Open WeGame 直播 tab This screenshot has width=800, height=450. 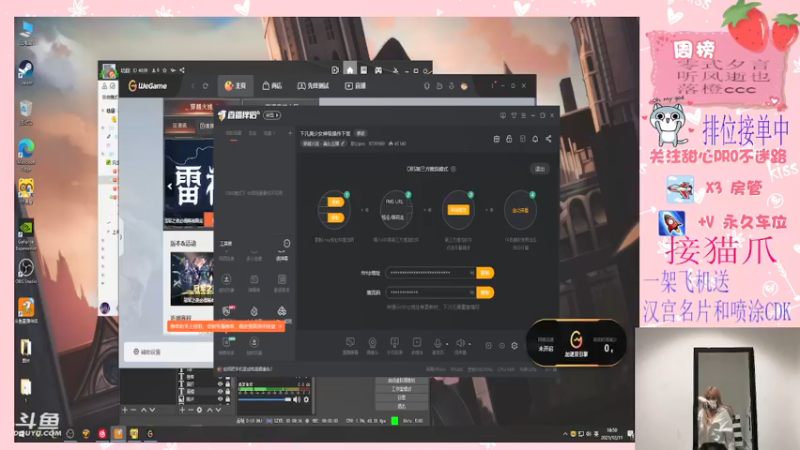click(356, 86)
